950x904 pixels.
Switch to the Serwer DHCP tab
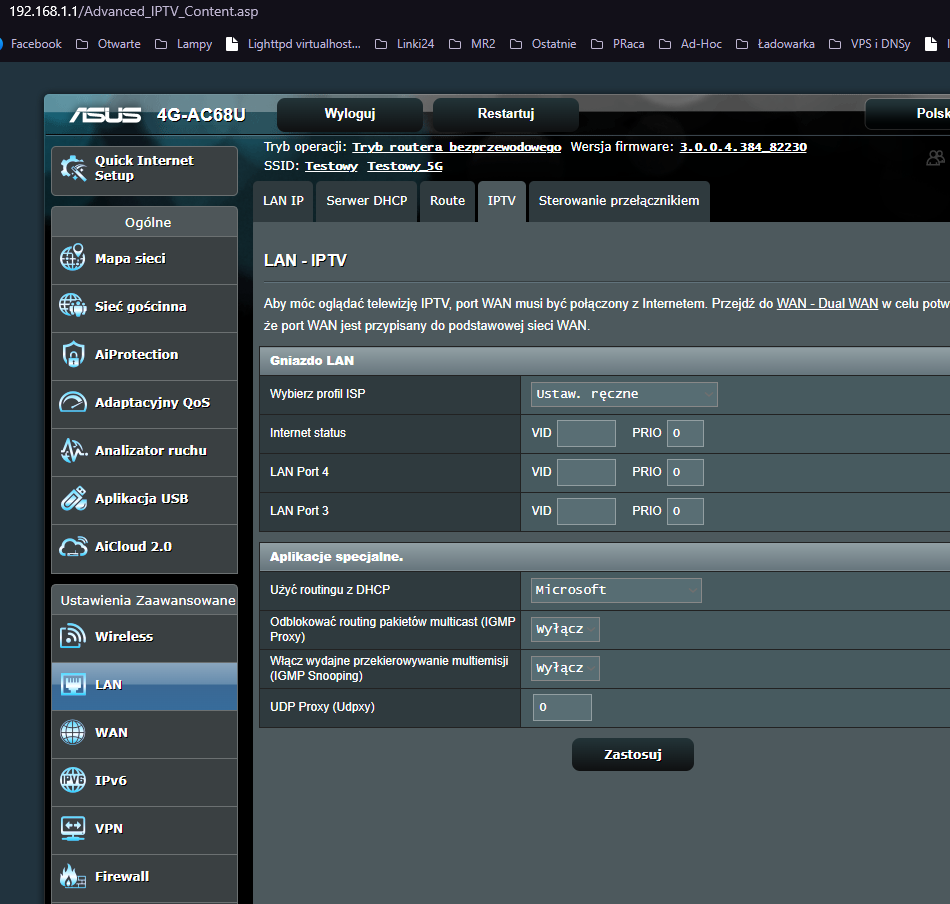(367, 201)
